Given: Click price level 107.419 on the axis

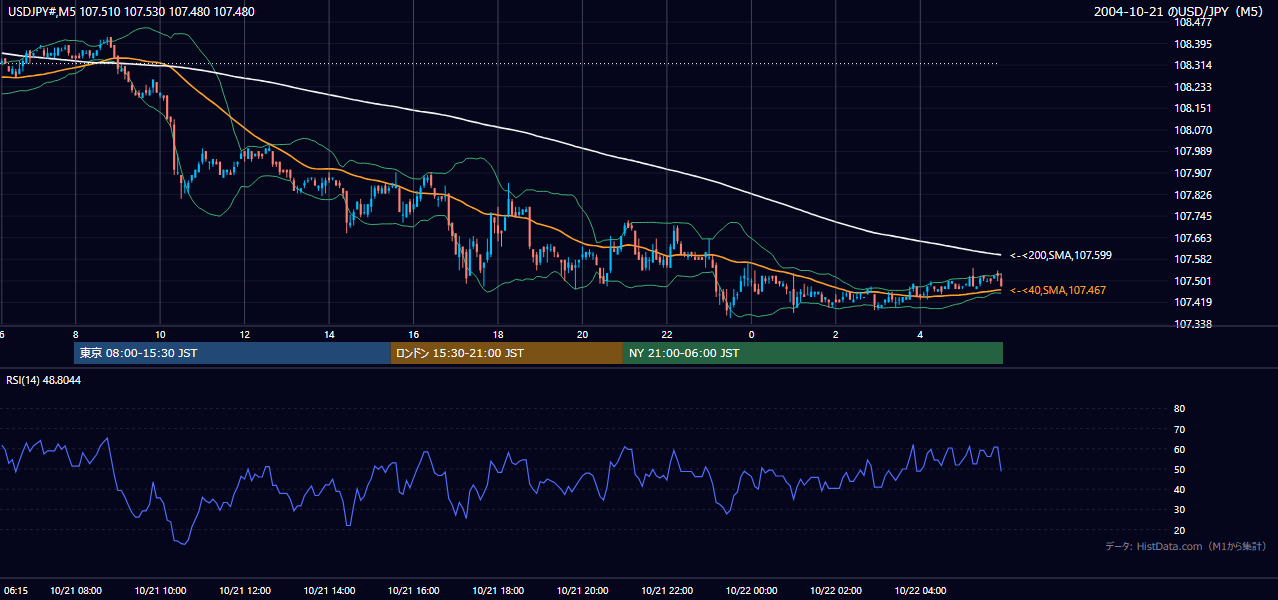Looking at the screenshot, I should [x=1192, y=302].
